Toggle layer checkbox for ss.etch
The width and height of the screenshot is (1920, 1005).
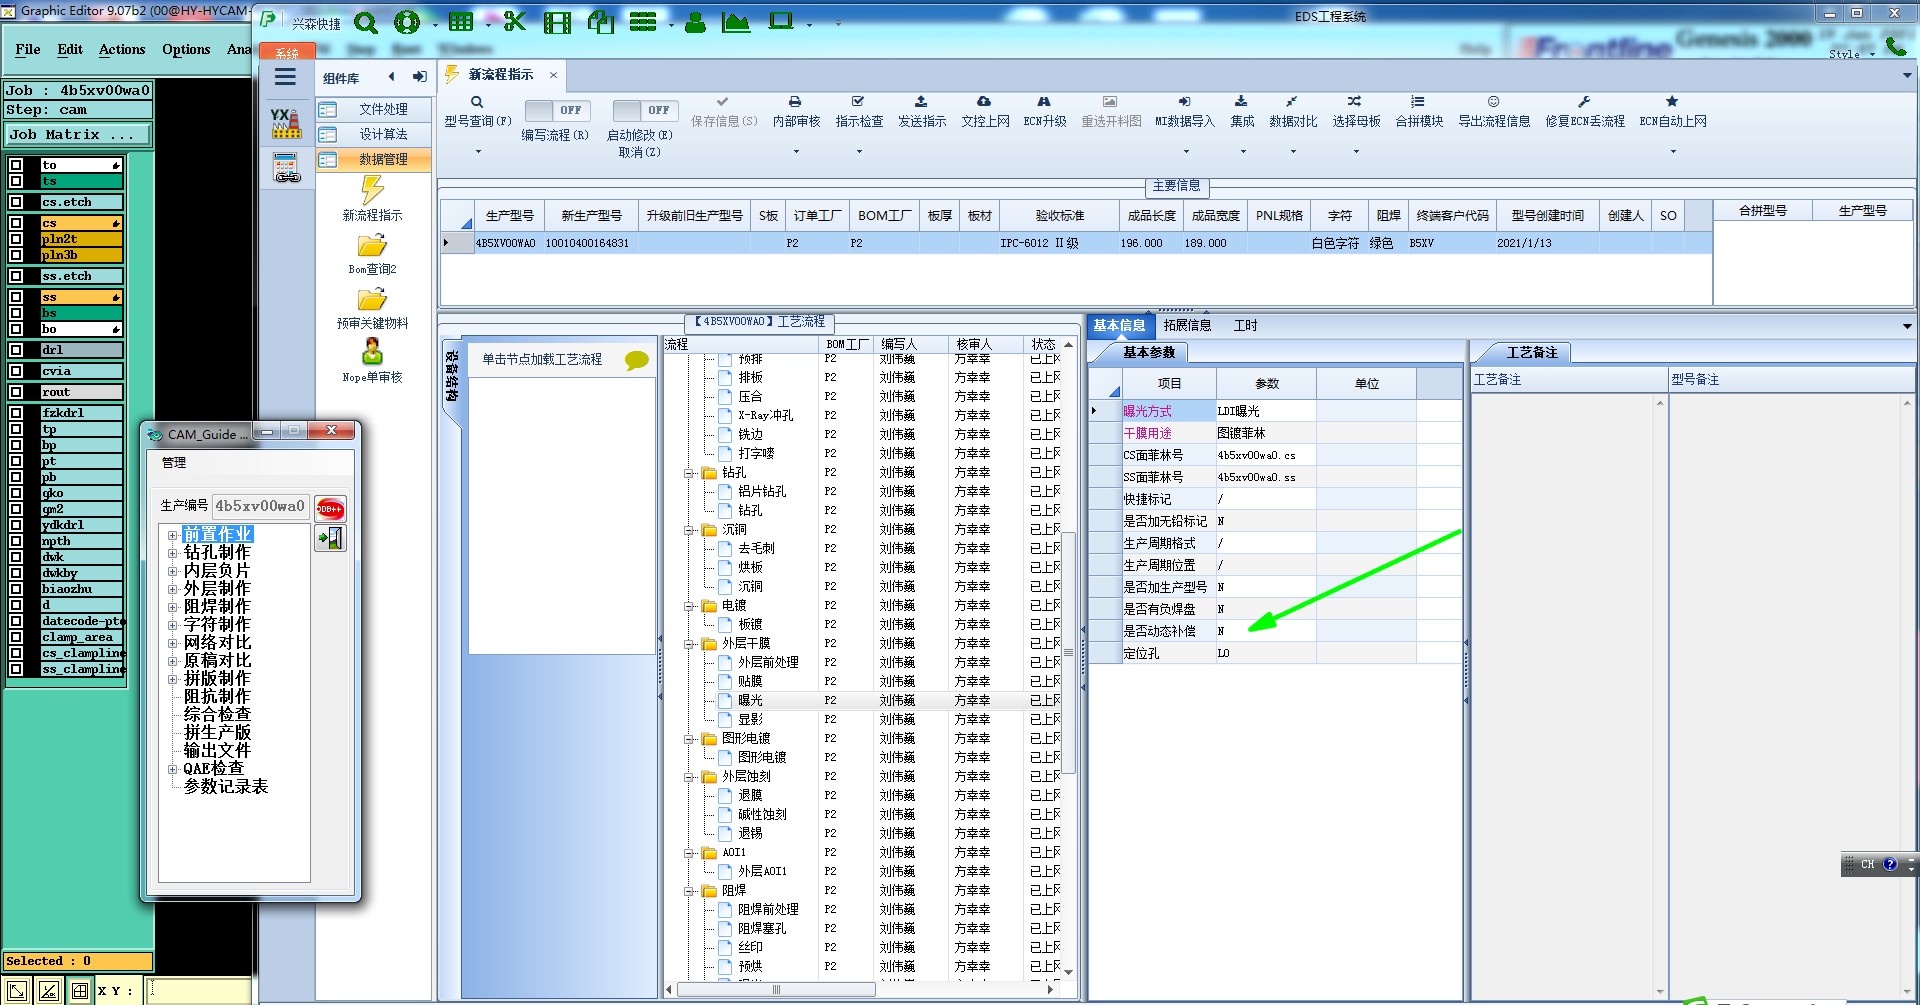(x=16, y=276)
